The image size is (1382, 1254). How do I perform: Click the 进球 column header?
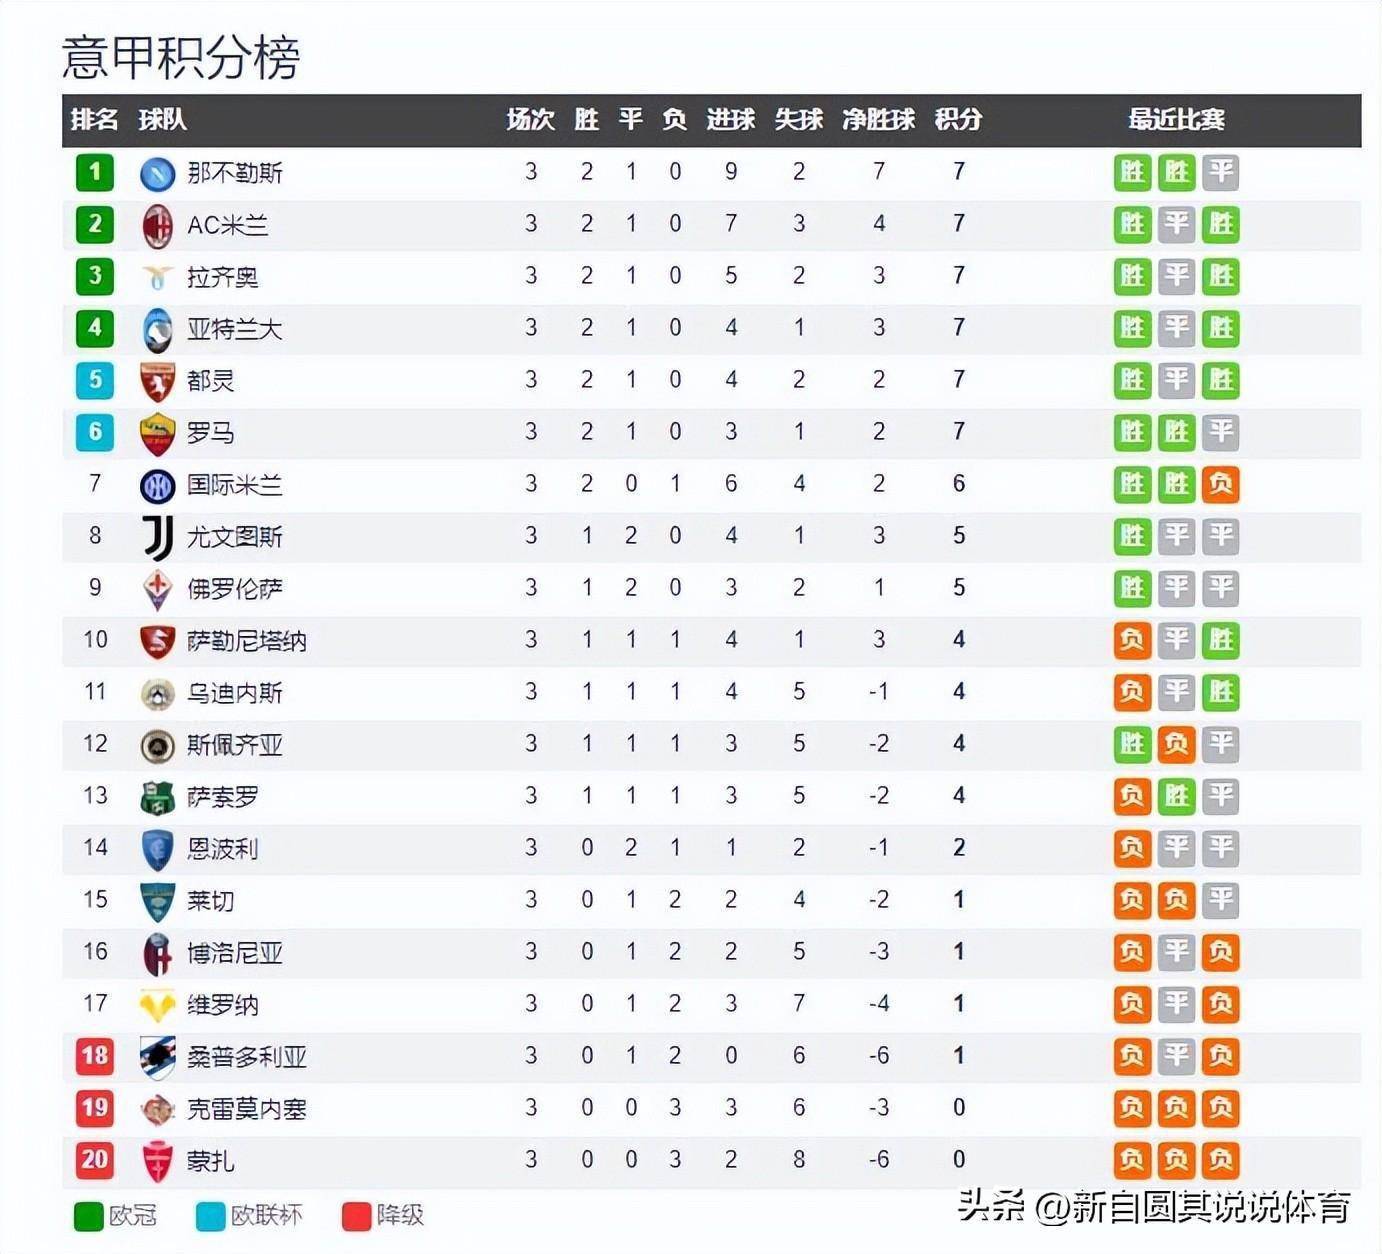pos(731,120)
